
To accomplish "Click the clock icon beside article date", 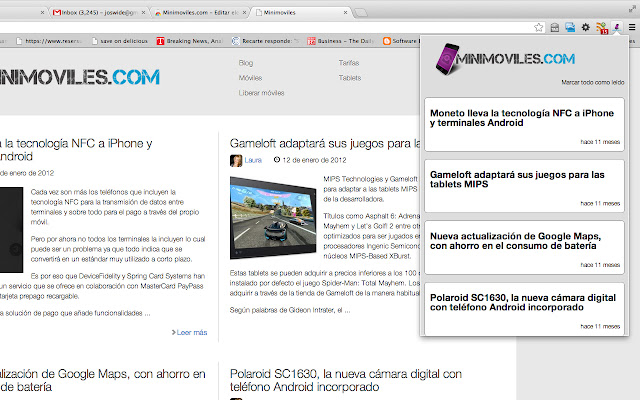I will 277,160.
